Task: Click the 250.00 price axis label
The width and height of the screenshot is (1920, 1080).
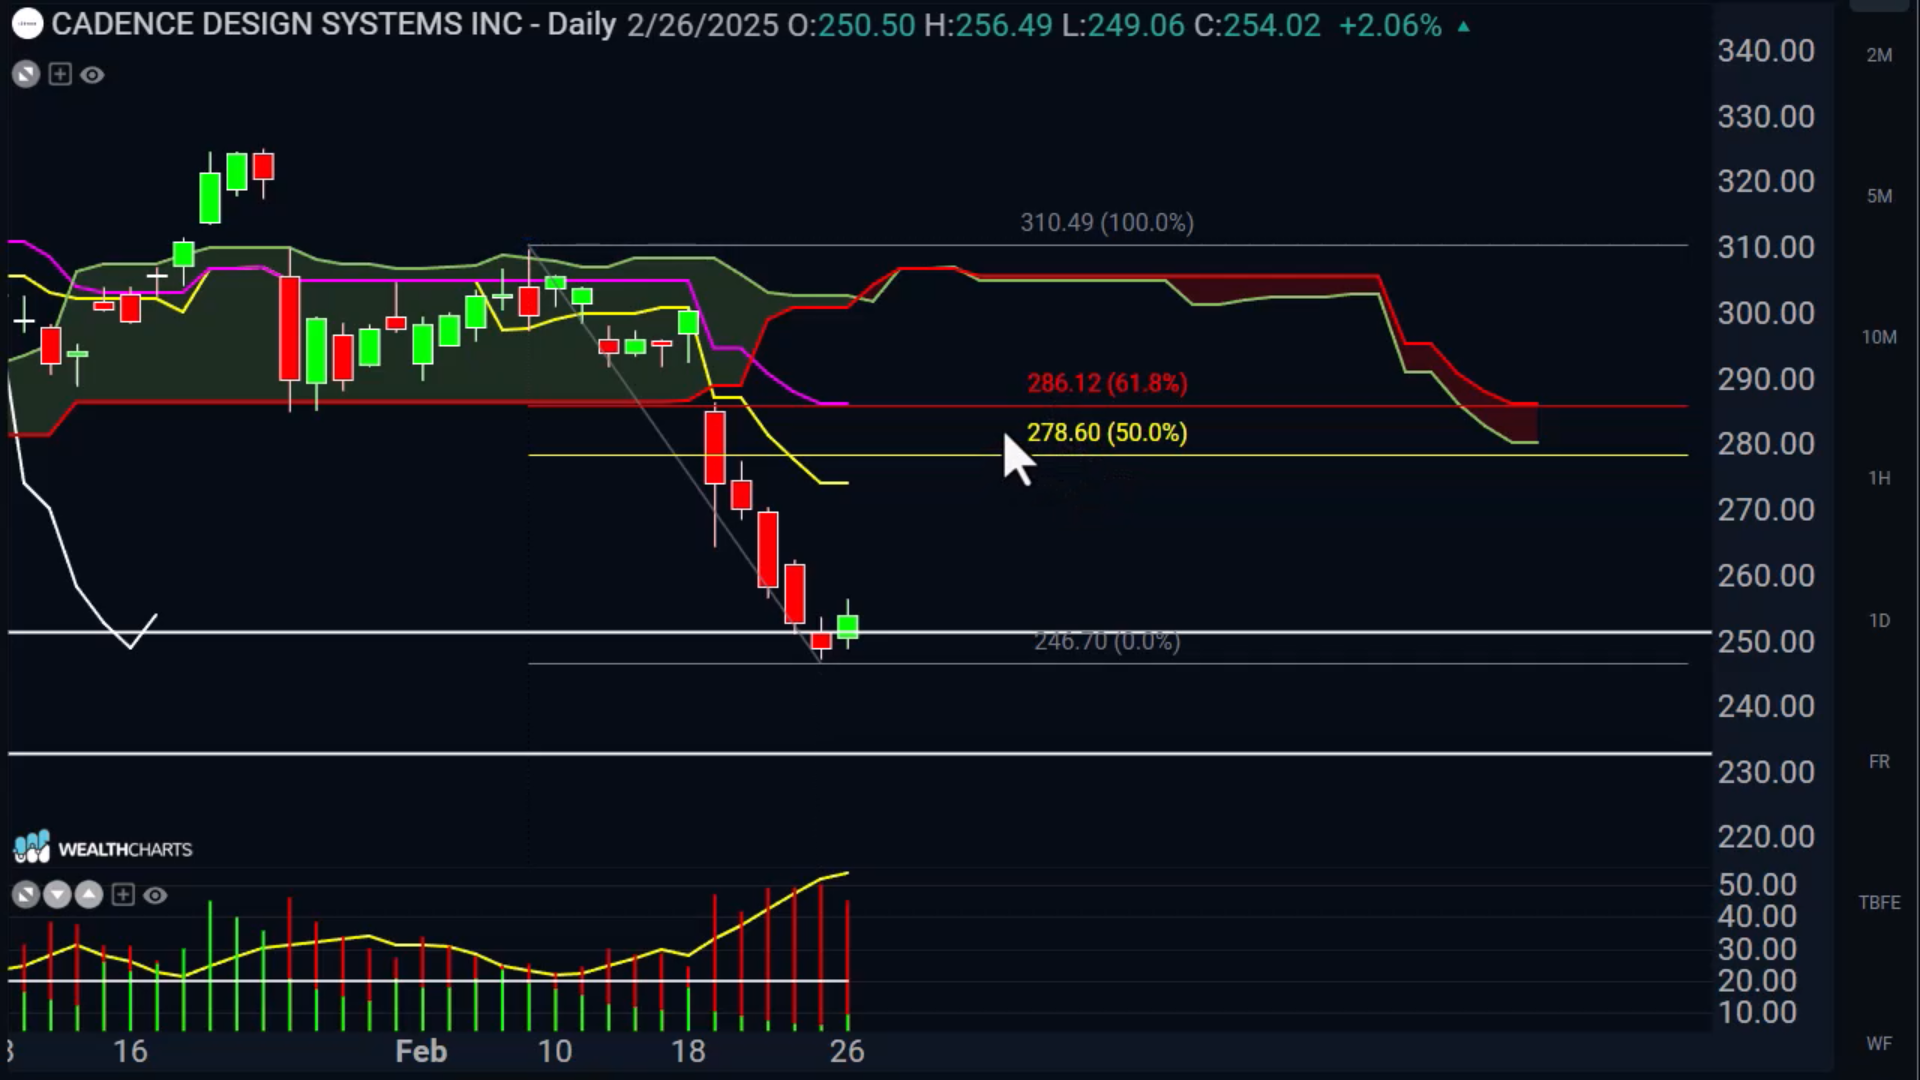Action: tap(1766, 641)
